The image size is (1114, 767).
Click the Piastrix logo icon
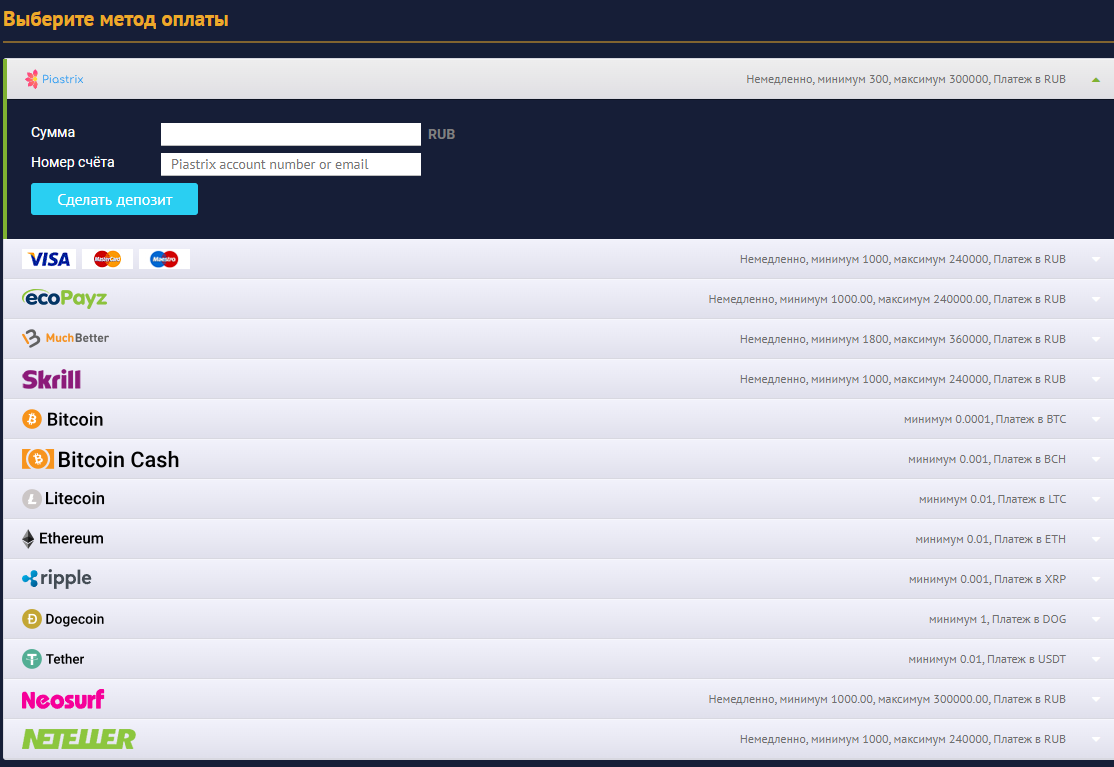pyautogui.click(x=33, y=79)
